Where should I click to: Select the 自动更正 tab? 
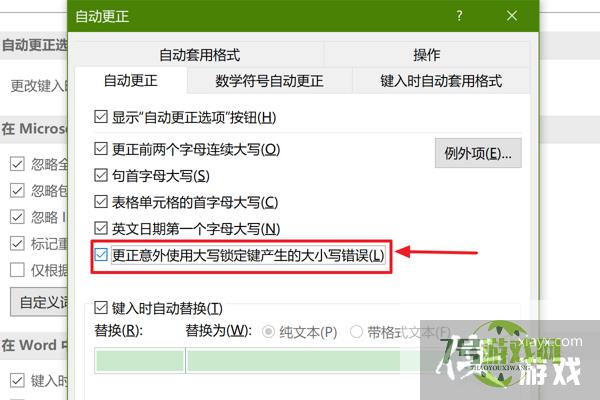click(130, 80)
